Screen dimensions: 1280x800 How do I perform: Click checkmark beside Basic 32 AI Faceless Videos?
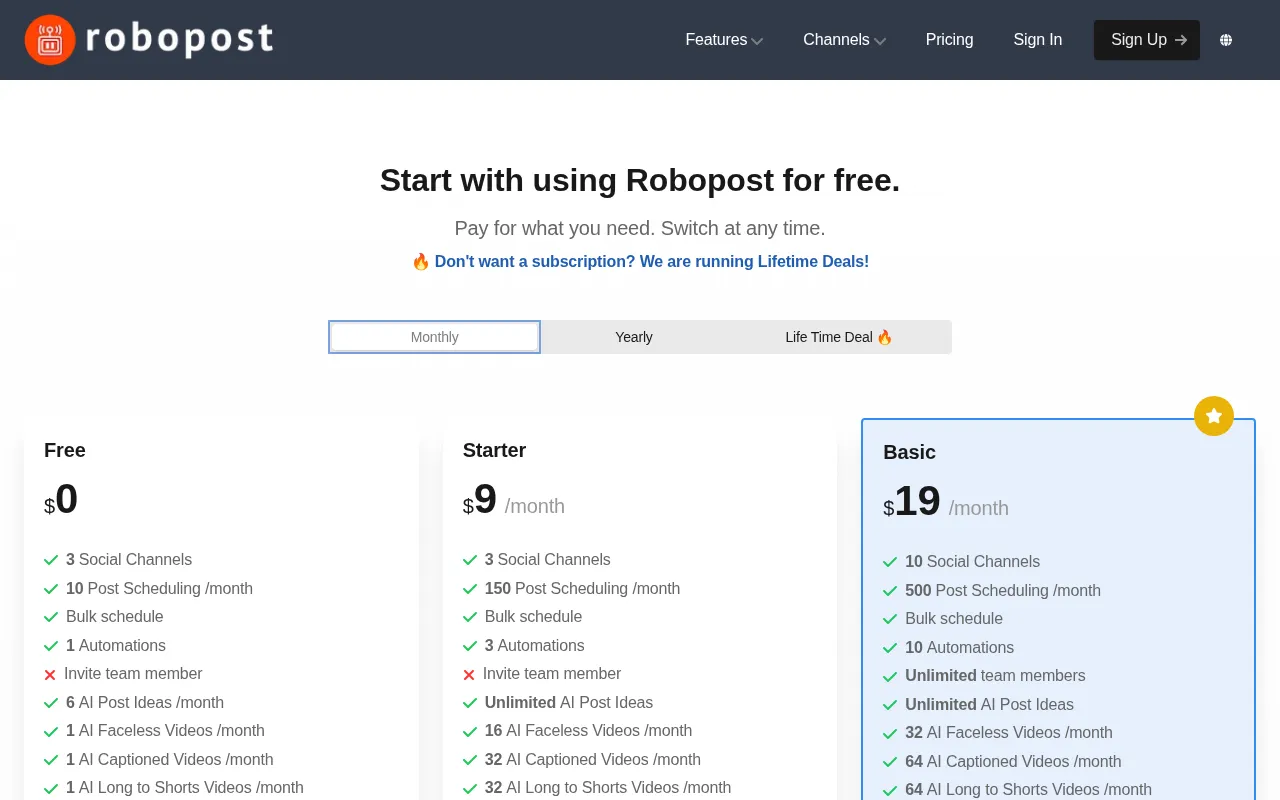click(890, 733)
